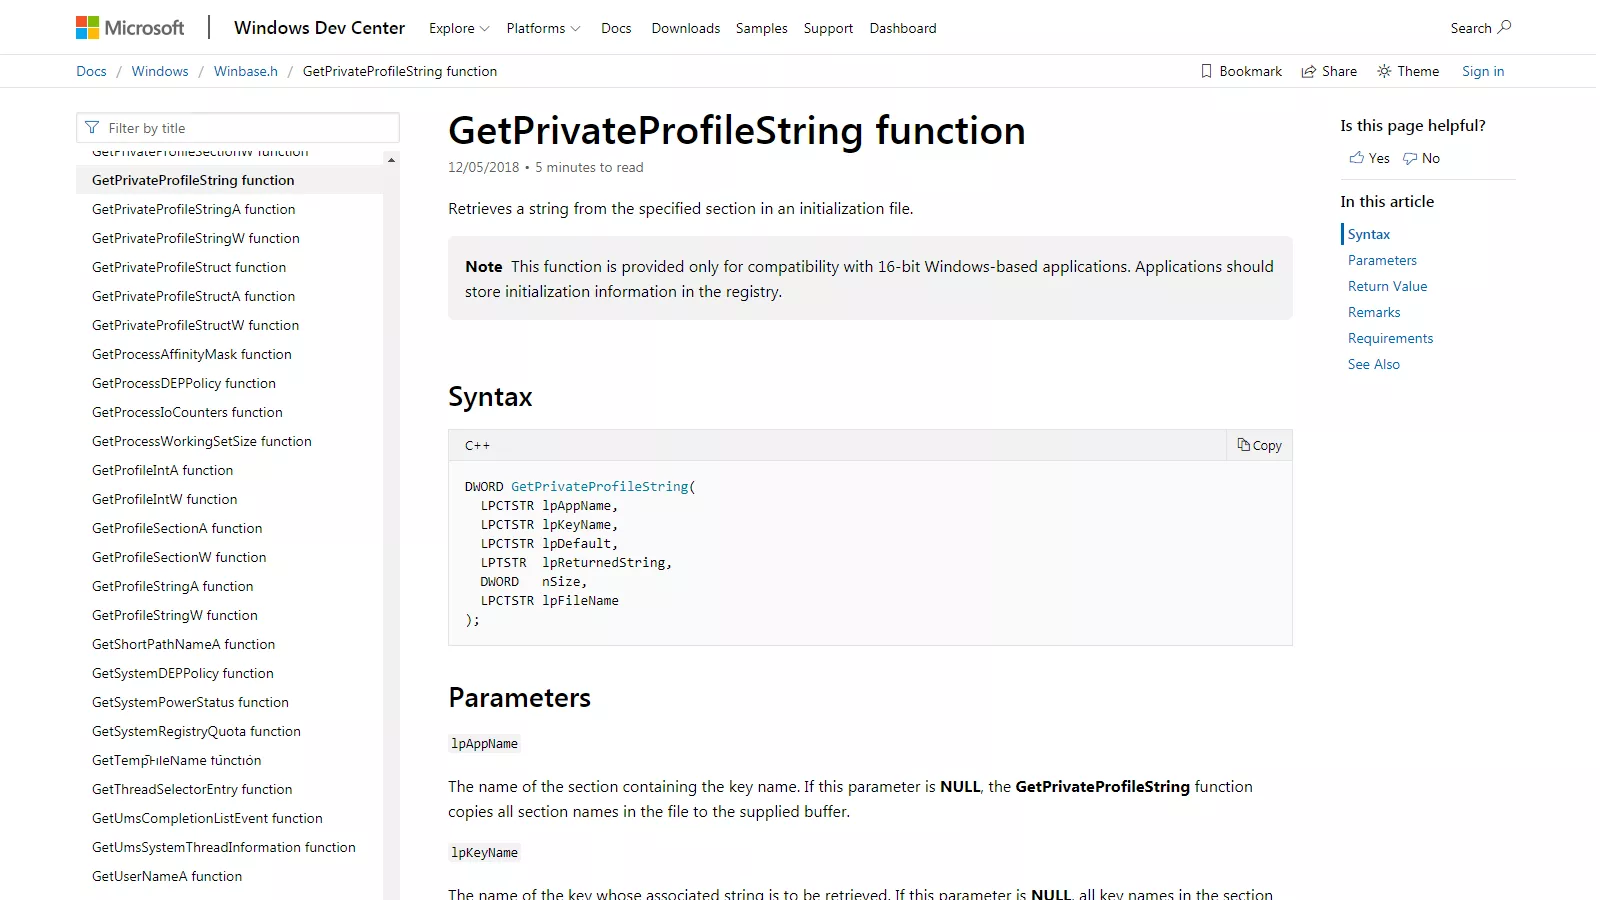Click the Windows breadcrumb link
The image size is (1600, 900).
coord(160,71)
